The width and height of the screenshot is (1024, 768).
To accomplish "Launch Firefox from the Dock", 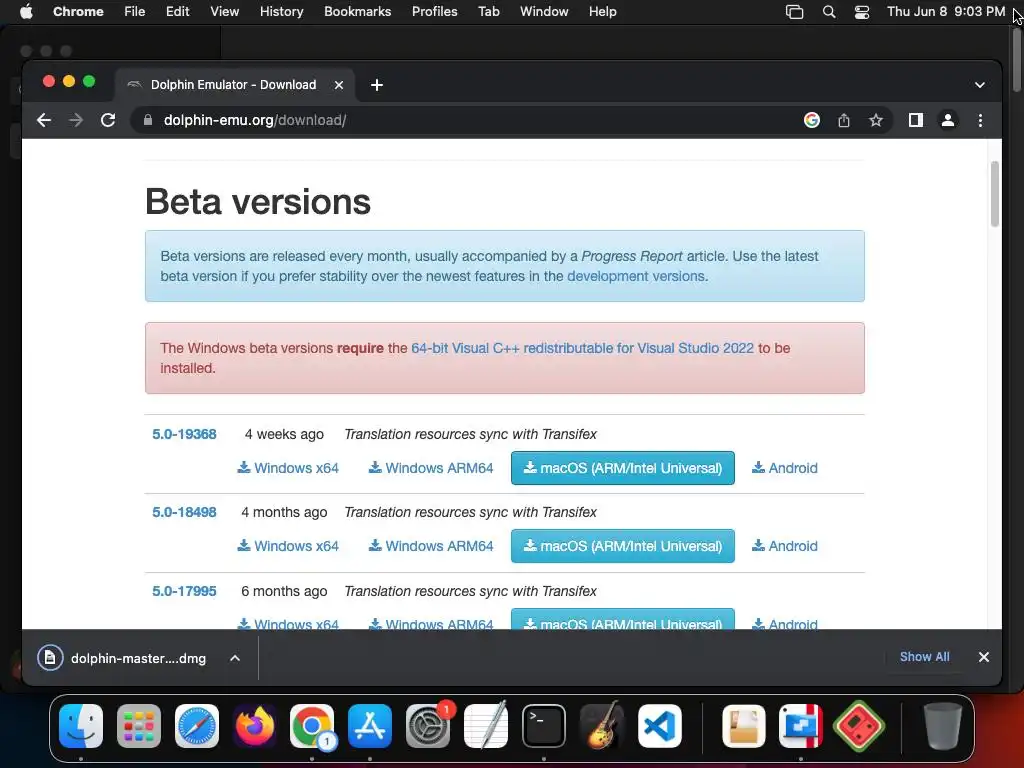I will (x=255, y=726).
